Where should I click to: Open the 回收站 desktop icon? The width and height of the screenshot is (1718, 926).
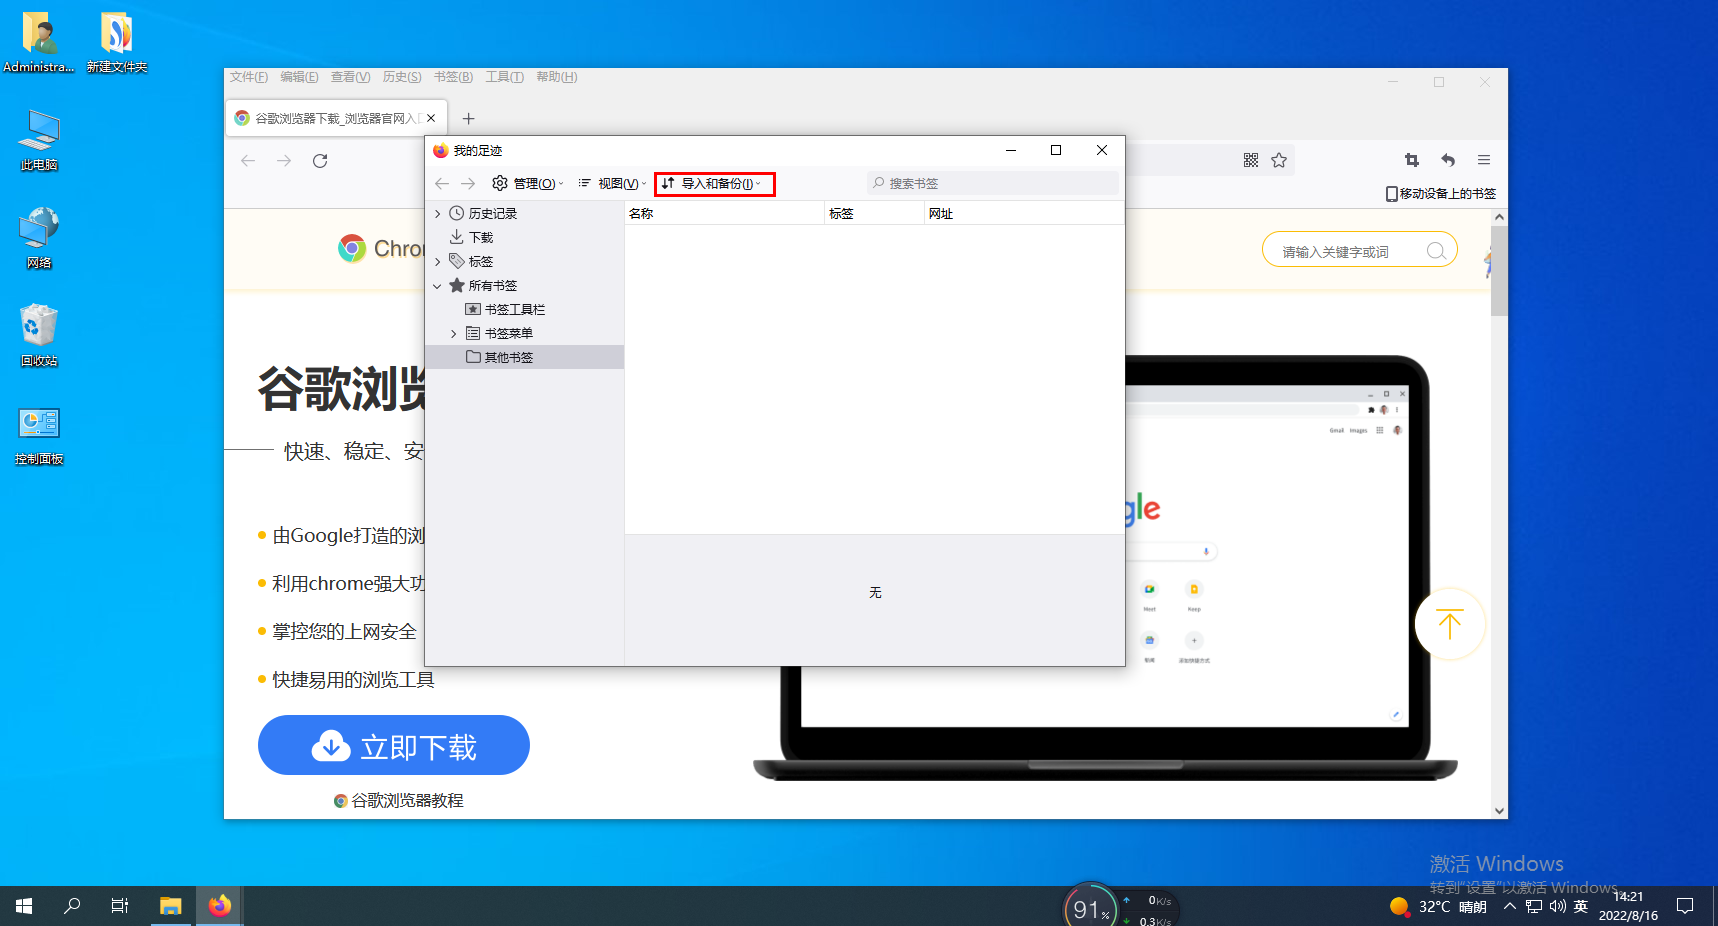click(39, 336)
